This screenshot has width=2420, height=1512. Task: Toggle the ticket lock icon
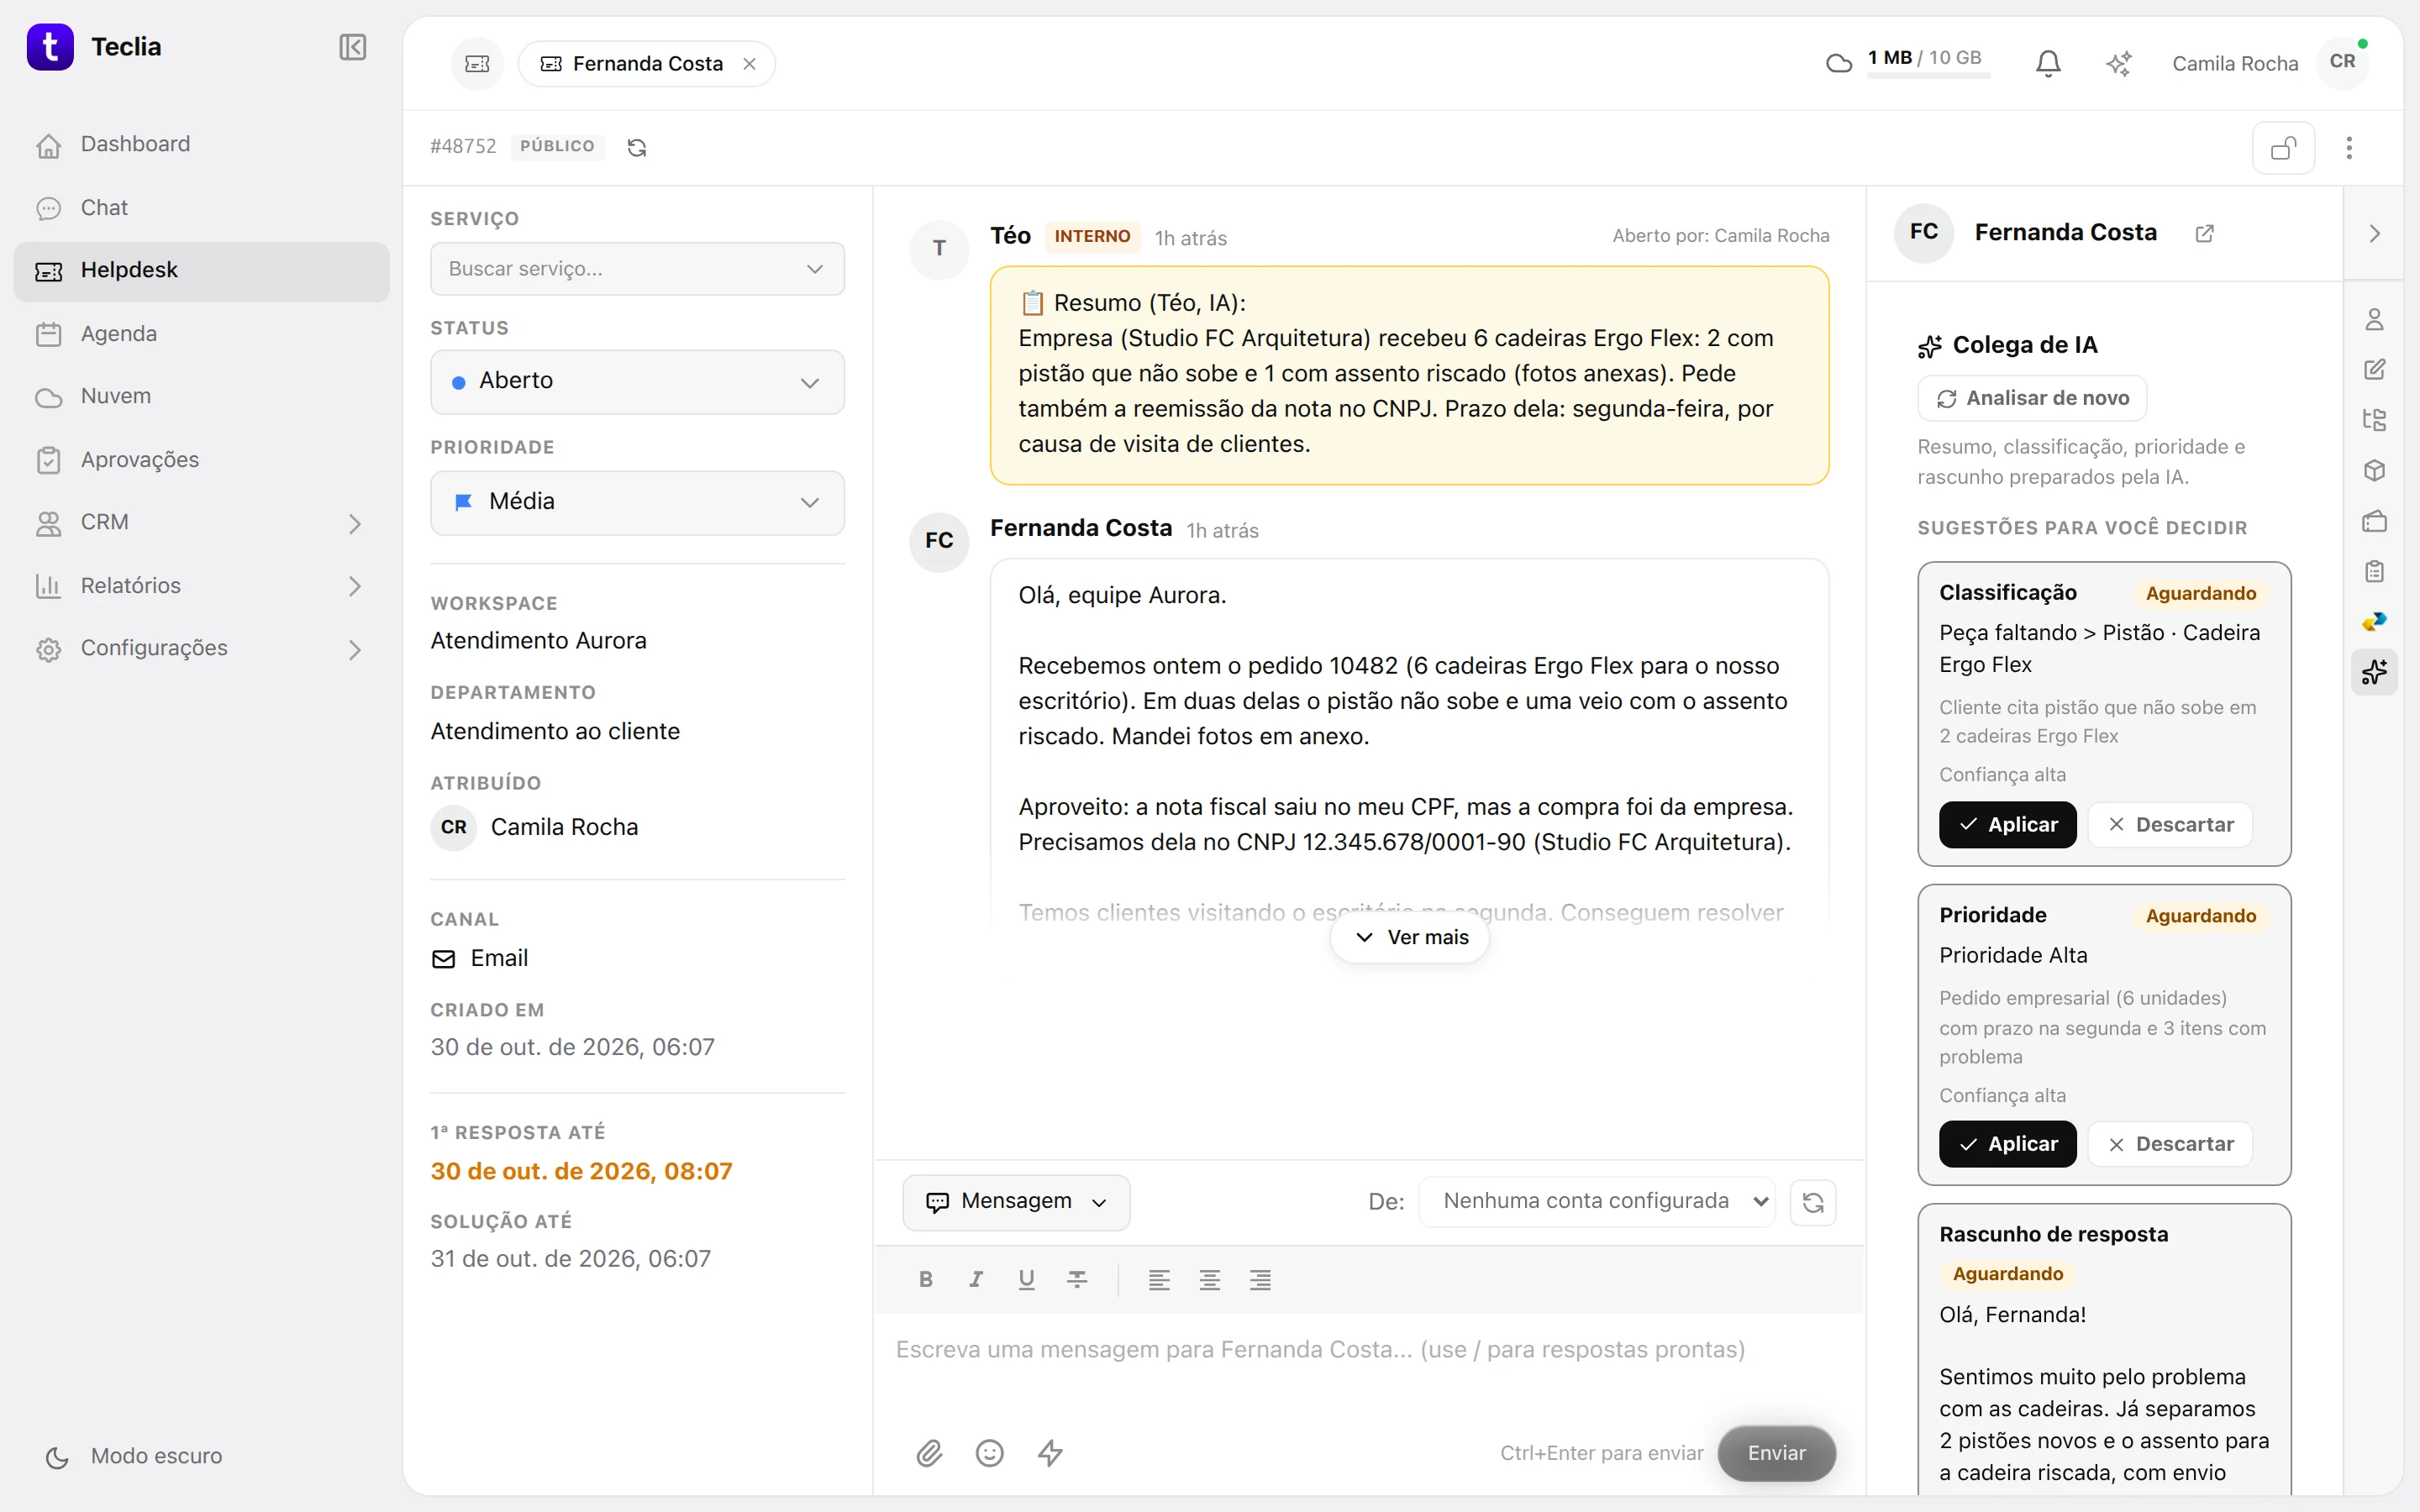coord(2283,148)
